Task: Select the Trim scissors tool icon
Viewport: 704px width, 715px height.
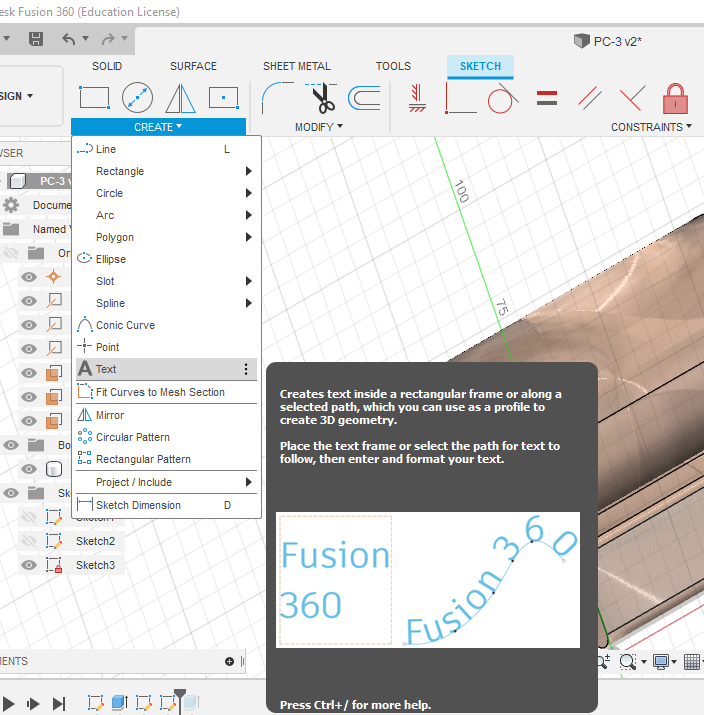Action: coord(321,97)
